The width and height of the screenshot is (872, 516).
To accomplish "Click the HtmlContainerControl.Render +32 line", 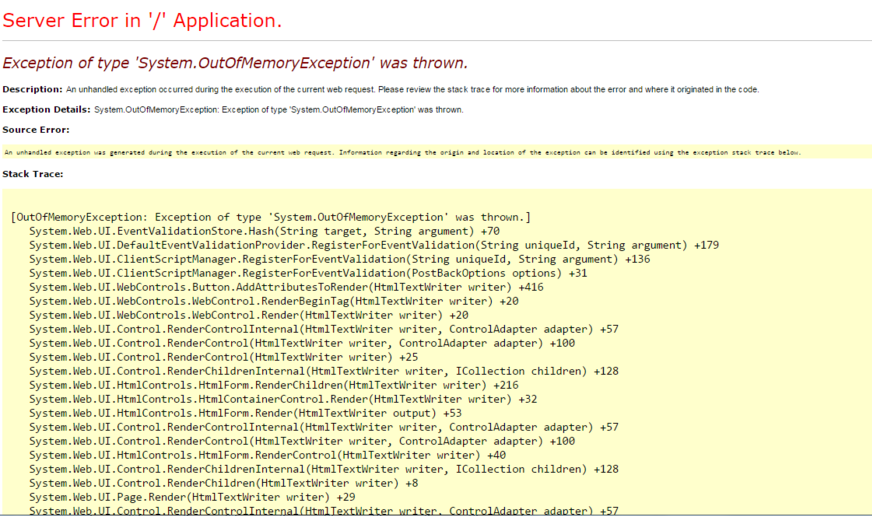I will 283,399.
